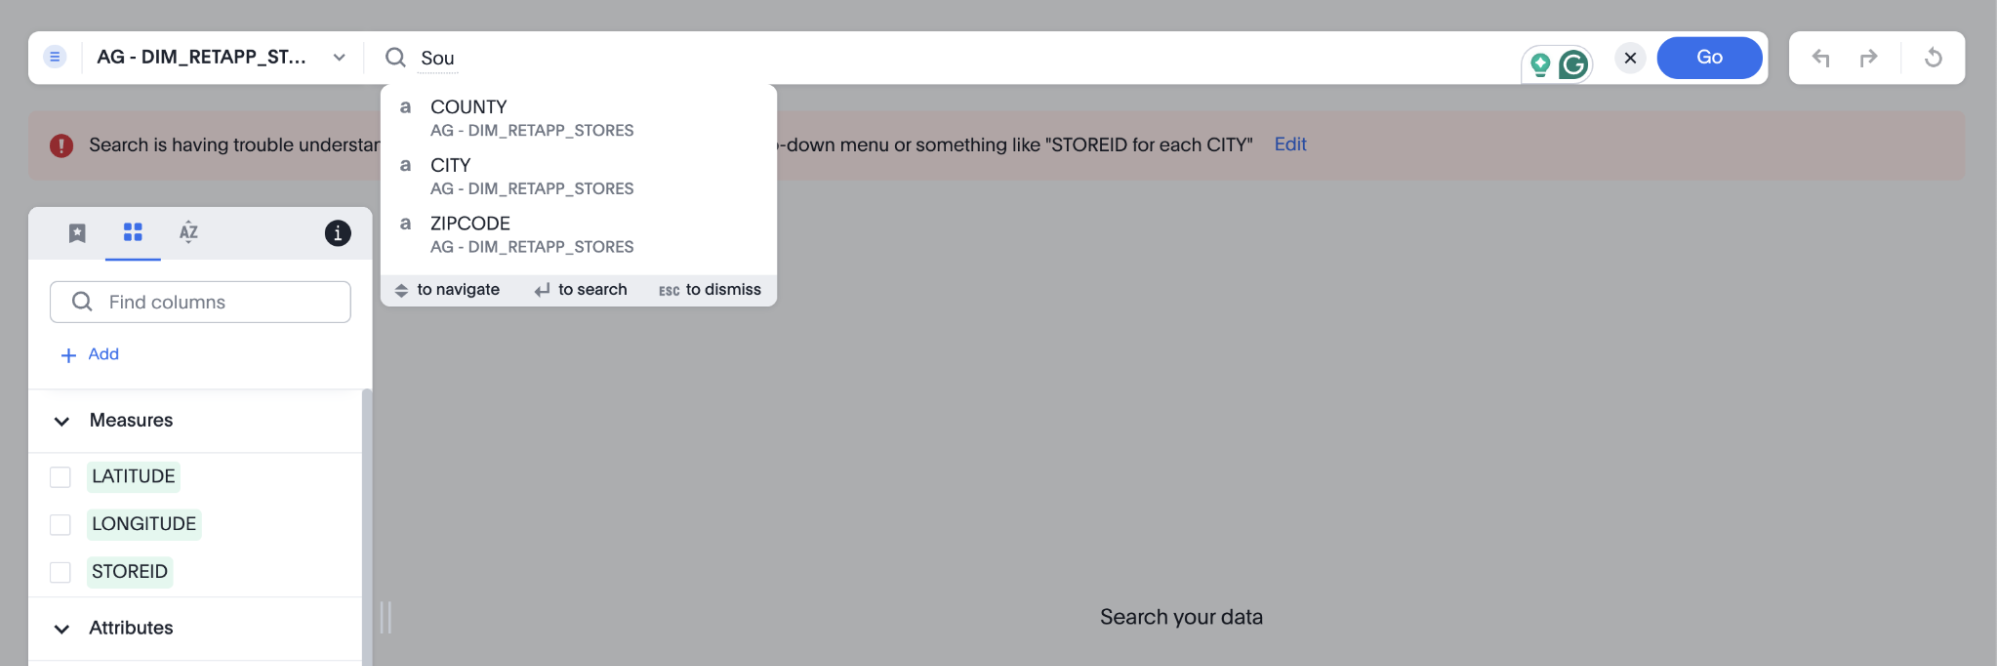Check the LONGITUDE measure checkbox

tap(60, 524)
